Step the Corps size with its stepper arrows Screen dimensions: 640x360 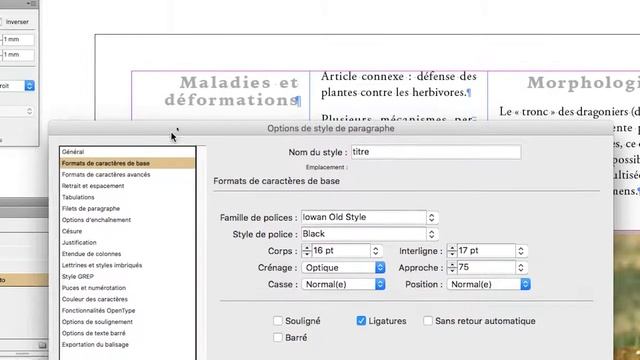(307, 251)
